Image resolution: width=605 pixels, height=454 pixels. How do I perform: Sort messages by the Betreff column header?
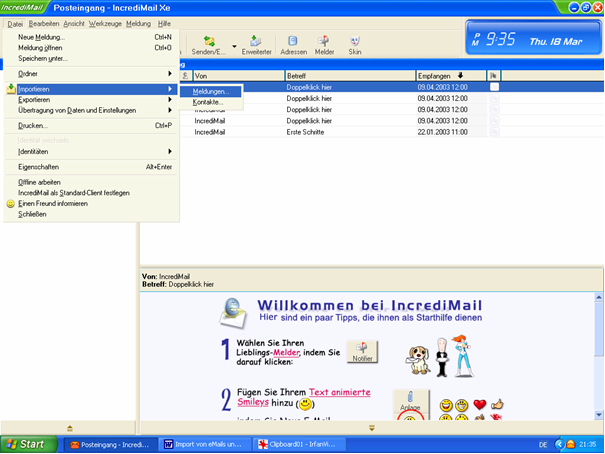coord(350,76)
